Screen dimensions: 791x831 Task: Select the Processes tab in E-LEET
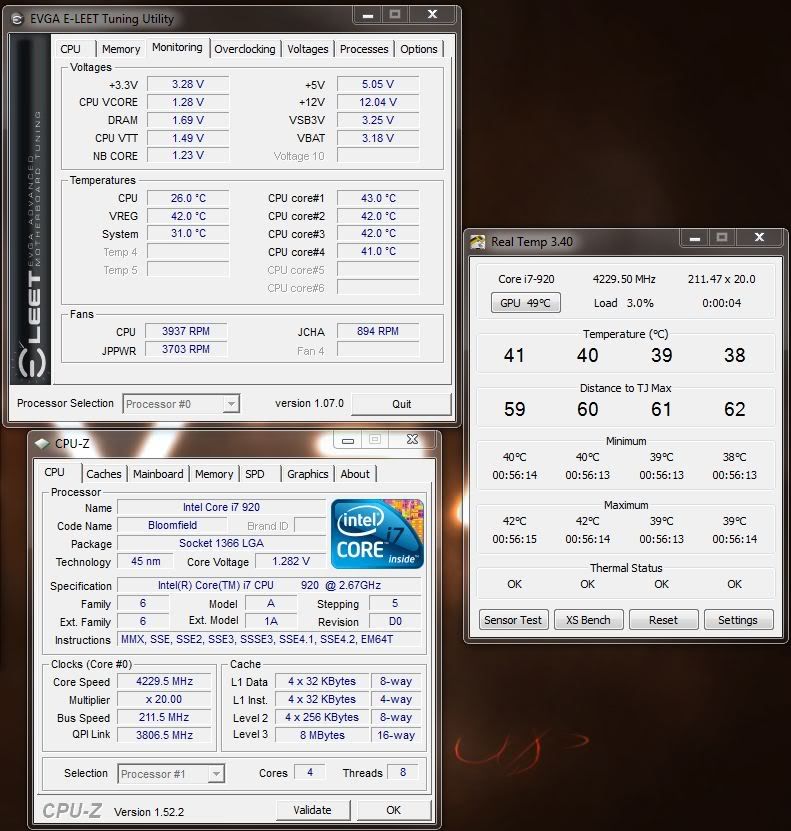[364, 49]
